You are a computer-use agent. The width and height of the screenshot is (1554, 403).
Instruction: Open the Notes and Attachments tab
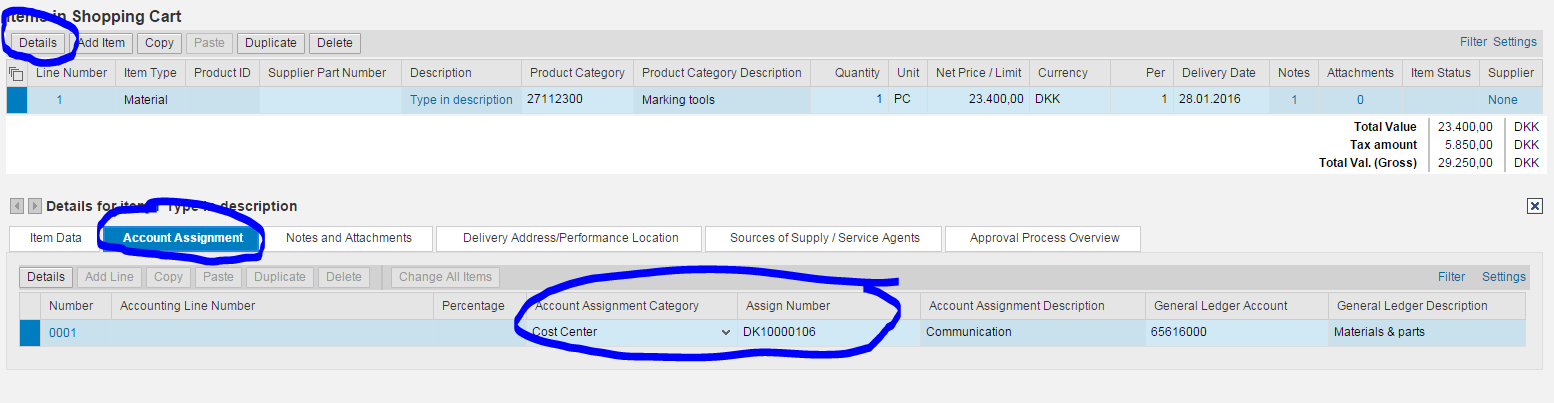click(x=348, y=238)
